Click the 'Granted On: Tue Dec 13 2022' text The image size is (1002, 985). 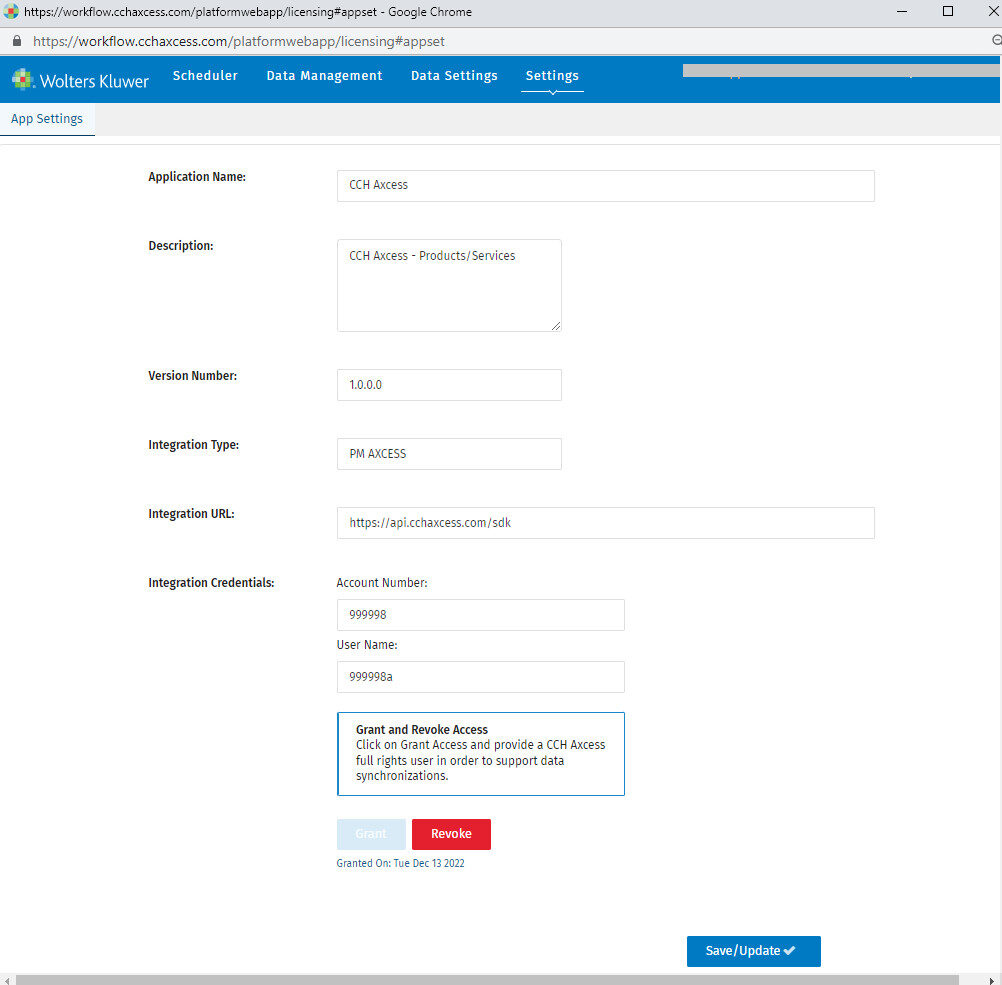(x=400, y=864)
